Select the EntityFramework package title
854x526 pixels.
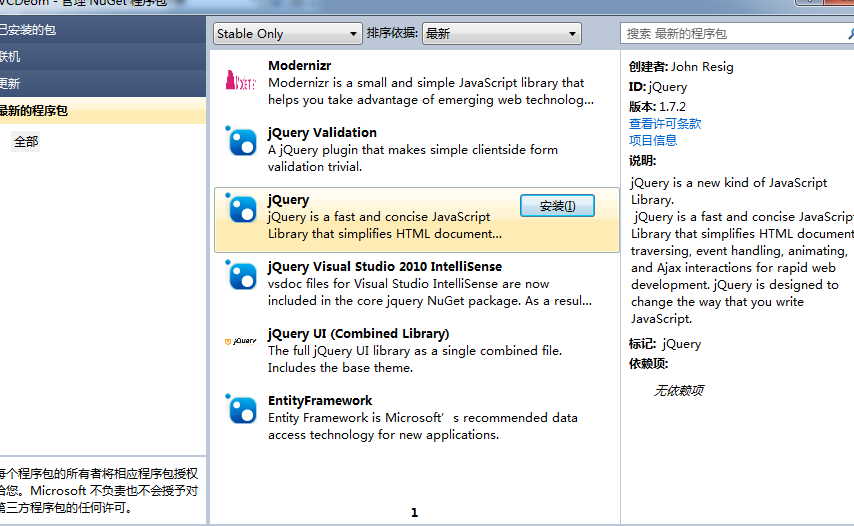click(320, 401)
